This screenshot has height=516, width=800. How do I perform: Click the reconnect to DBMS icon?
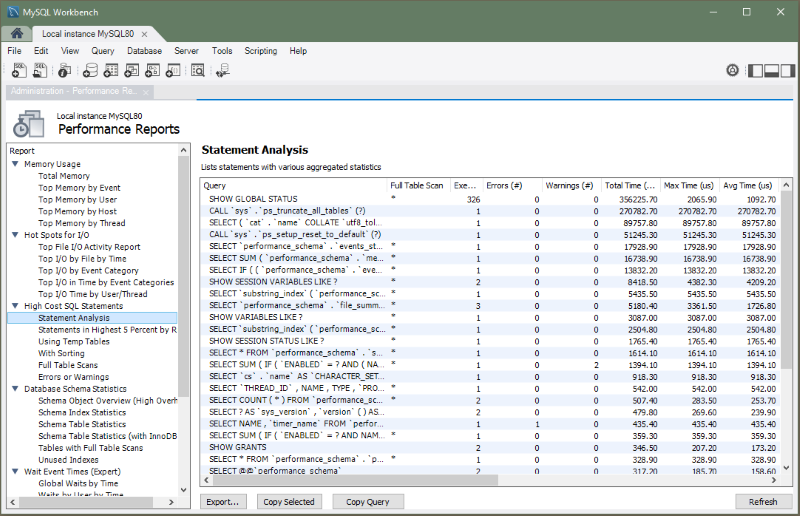(x=223, y=70)
